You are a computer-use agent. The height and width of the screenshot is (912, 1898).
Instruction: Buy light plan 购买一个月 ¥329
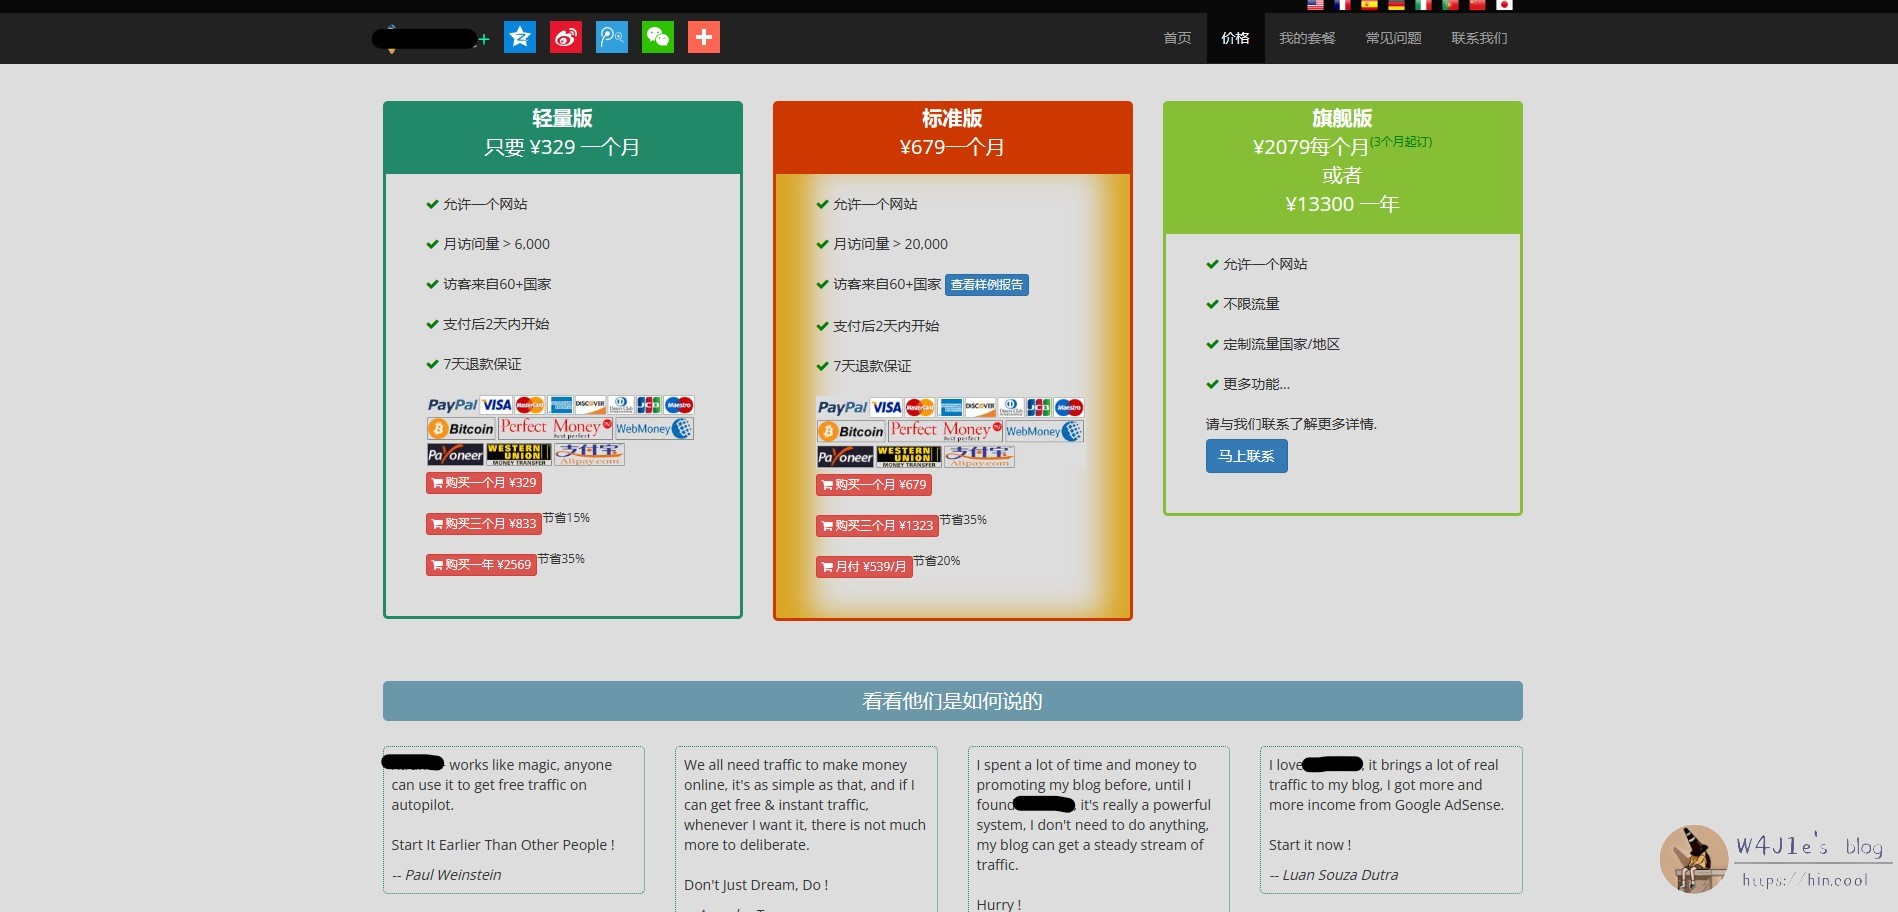click(483, 483)
